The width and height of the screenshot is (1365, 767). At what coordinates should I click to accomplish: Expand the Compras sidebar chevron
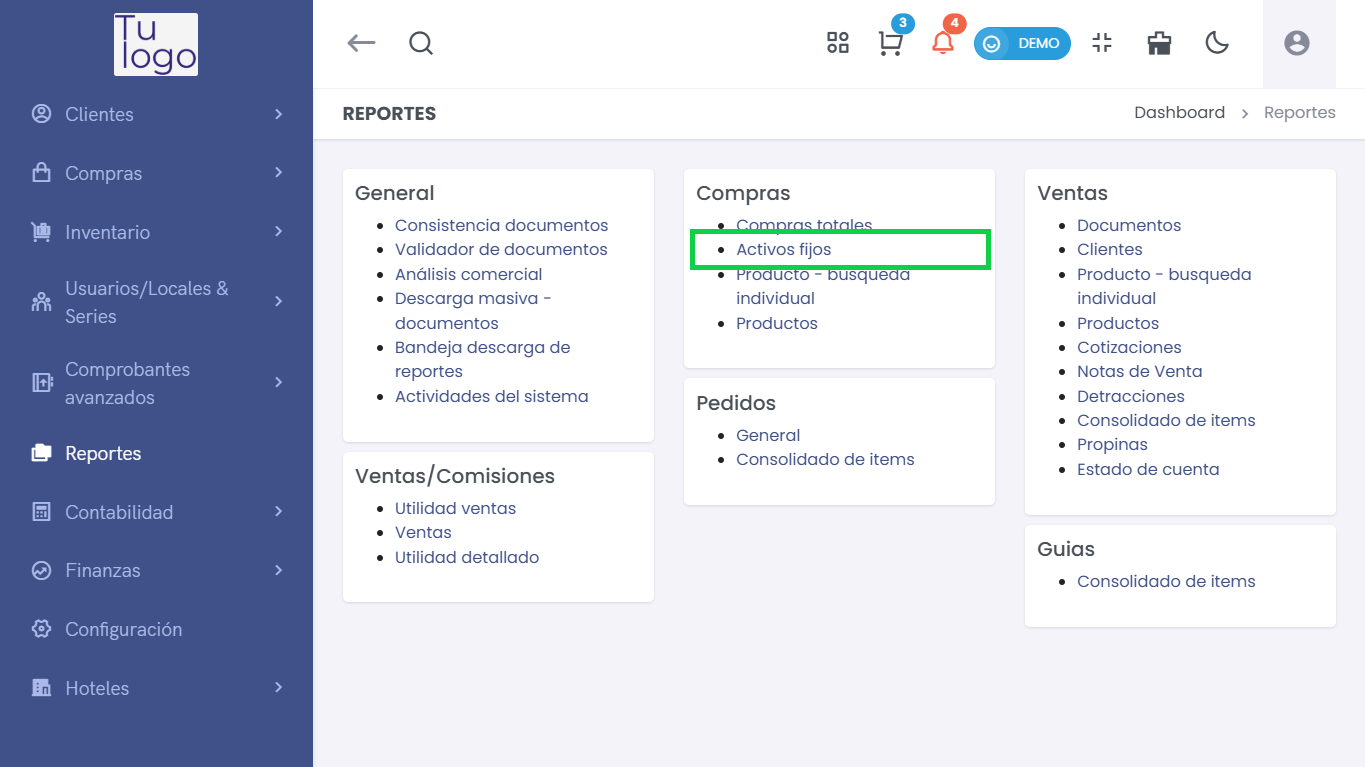coord(278,173)
